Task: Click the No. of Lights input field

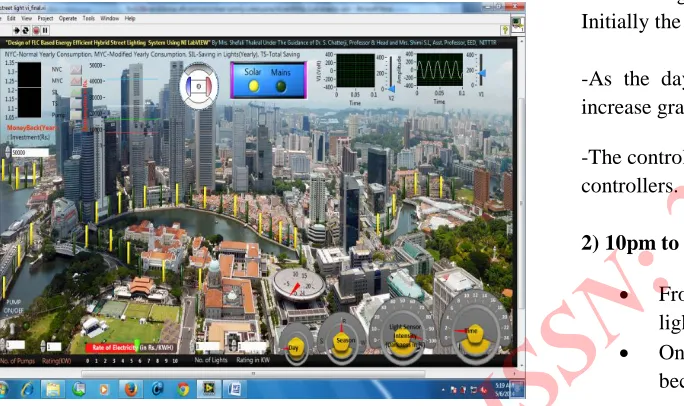Action: point(207,347)
